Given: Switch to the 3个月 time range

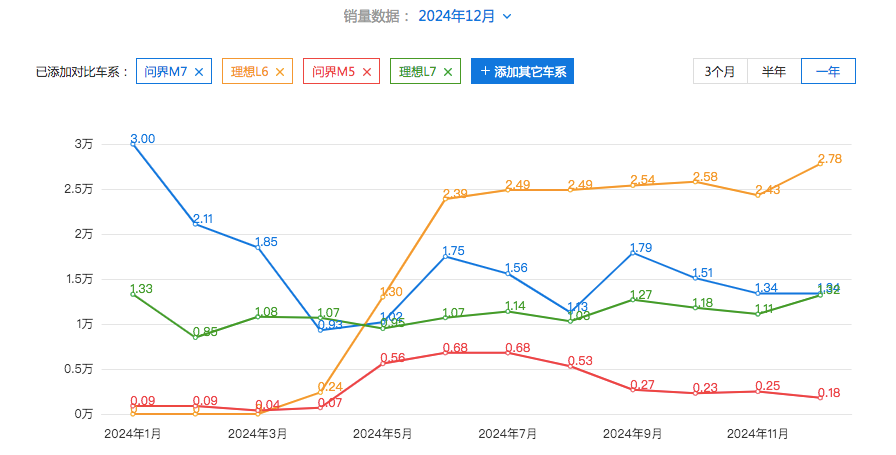Looking at the screenshot, I should click(x=719, y=71).
